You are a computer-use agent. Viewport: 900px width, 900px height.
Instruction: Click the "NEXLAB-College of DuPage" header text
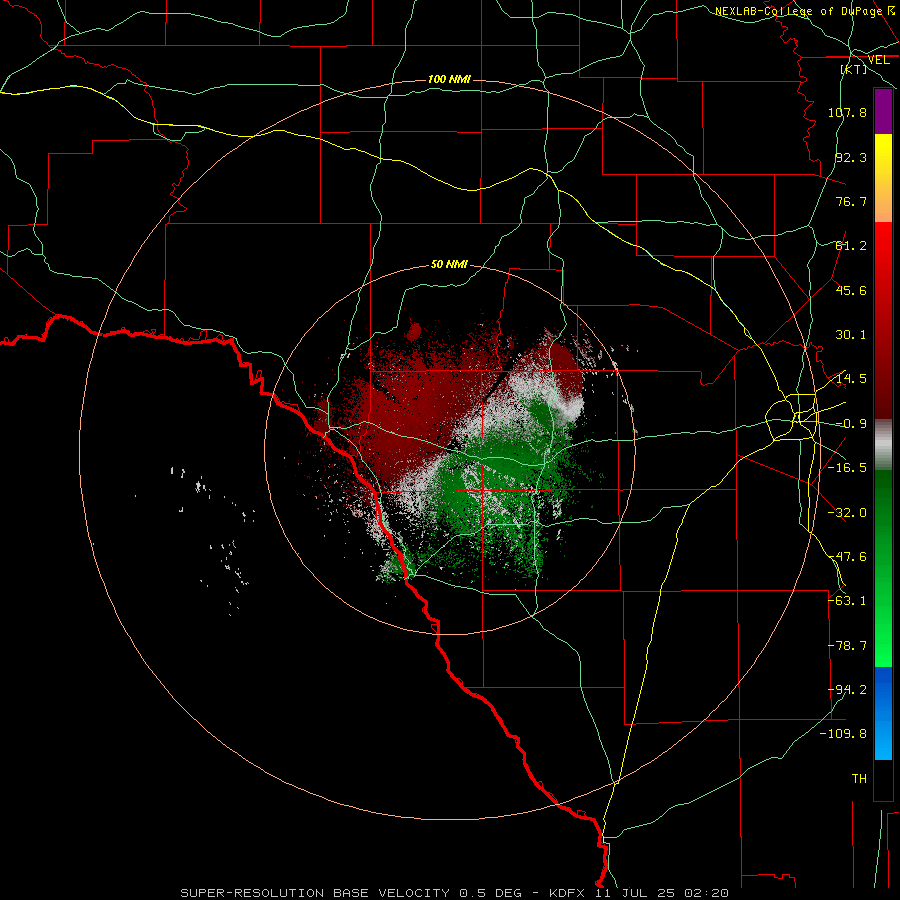tap(798, 11)
